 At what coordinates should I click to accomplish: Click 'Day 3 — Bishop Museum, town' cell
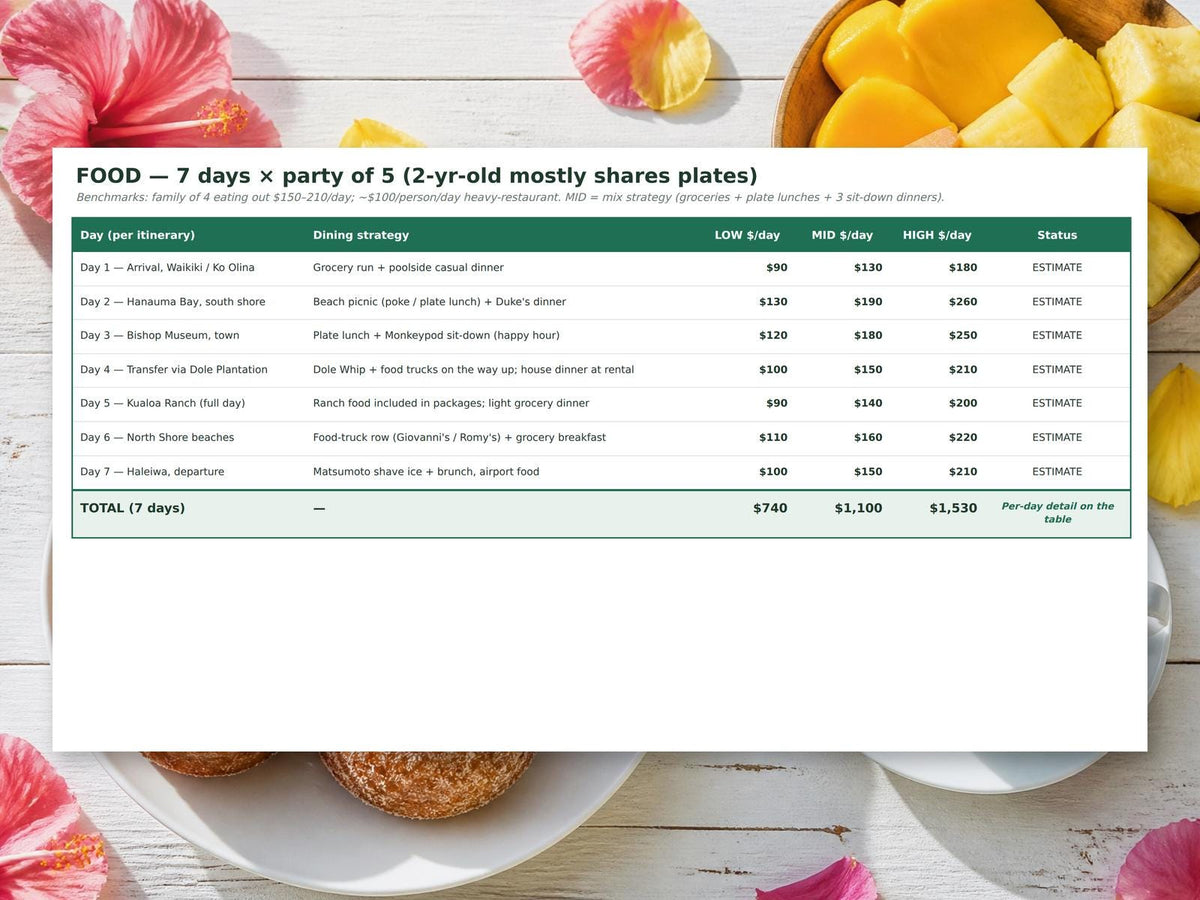click(x=160, y=336)
